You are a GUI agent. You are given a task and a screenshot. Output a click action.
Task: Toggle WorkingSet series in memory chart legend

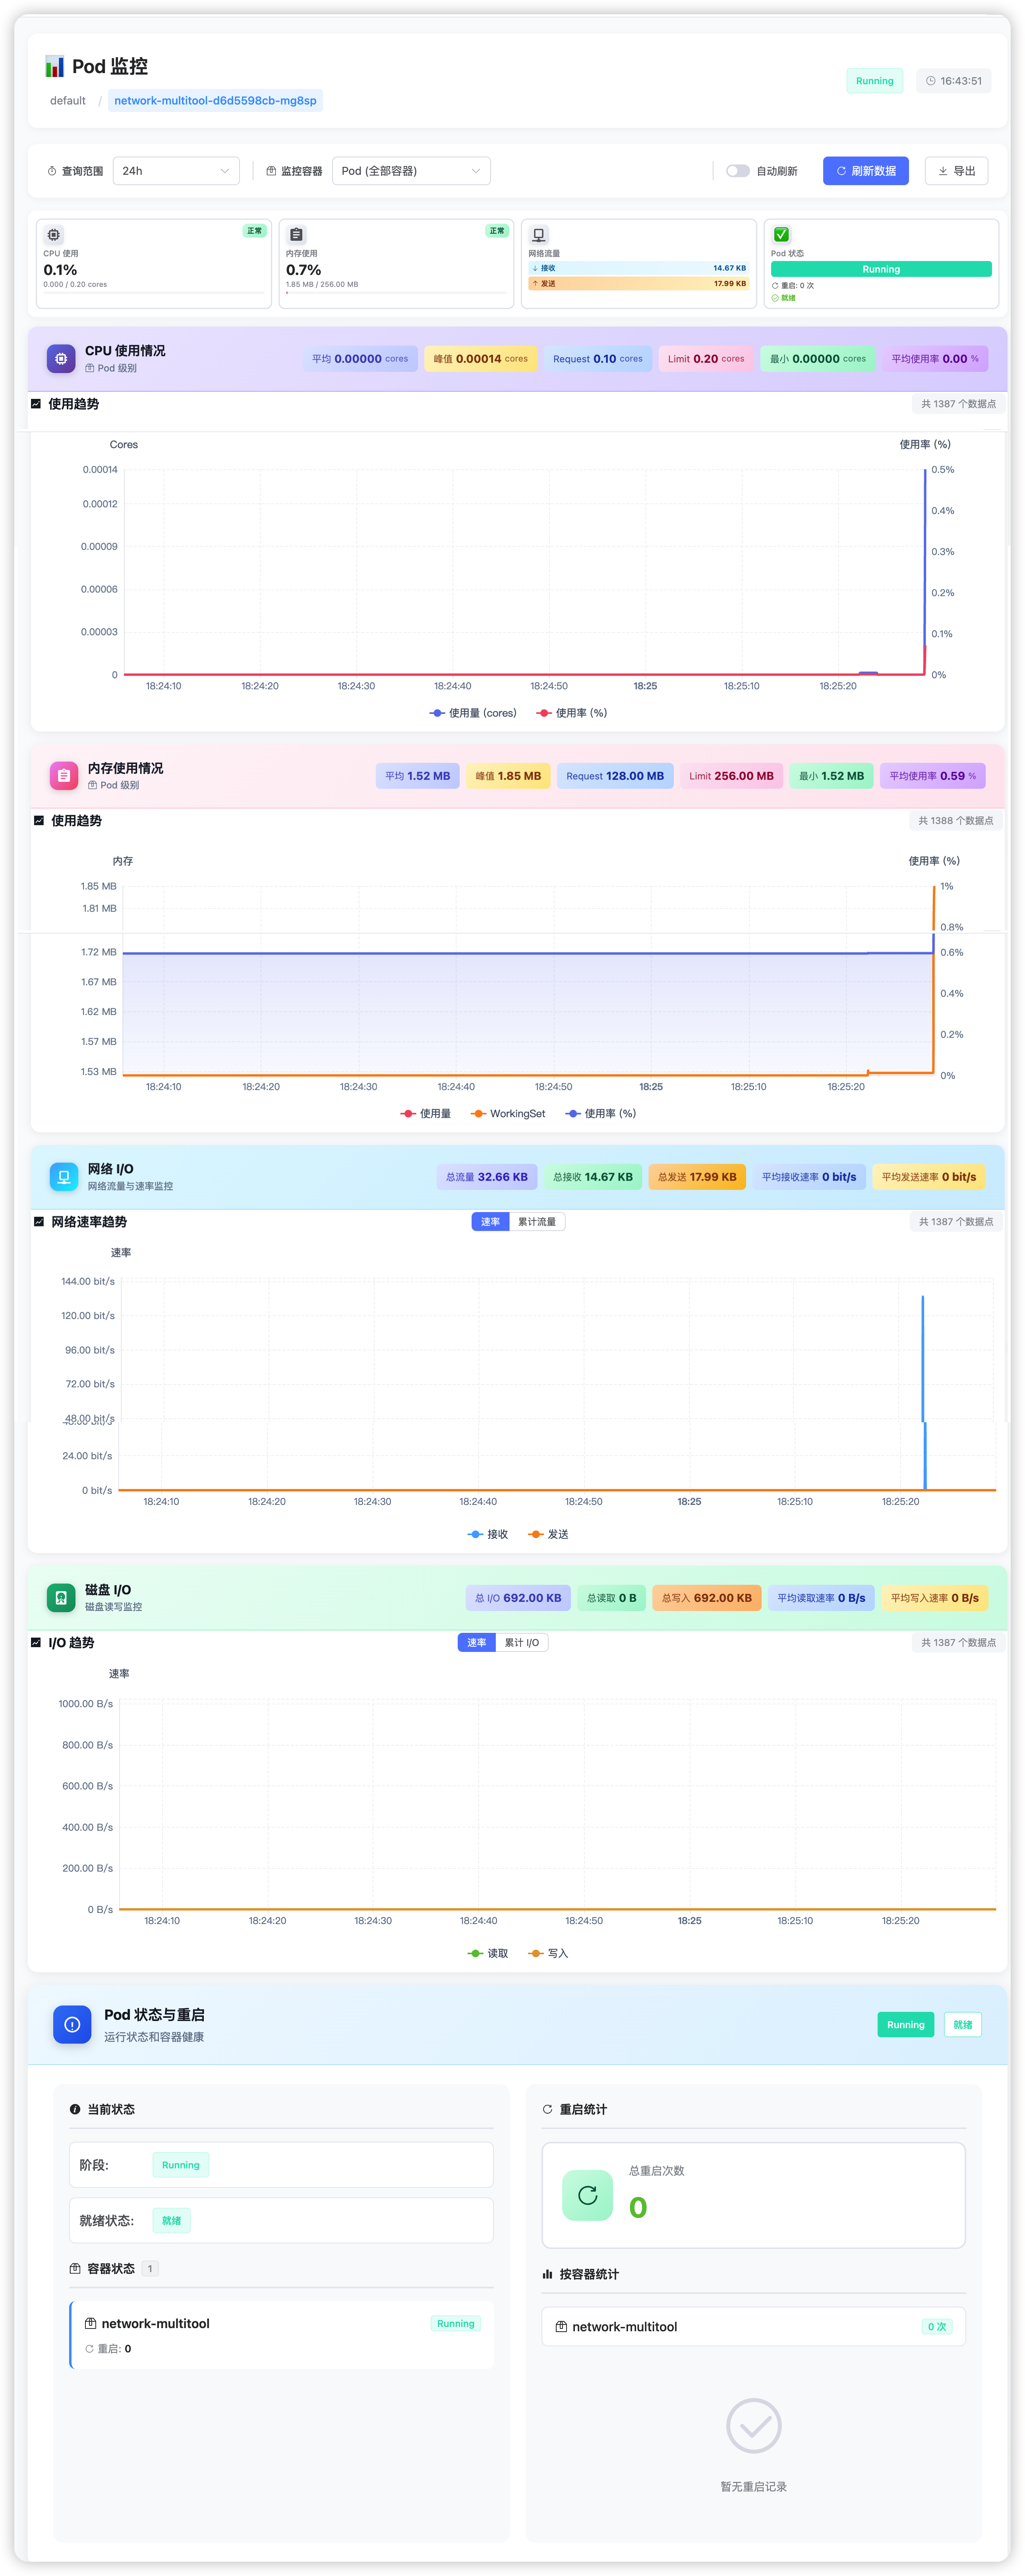click(508, 1113)
